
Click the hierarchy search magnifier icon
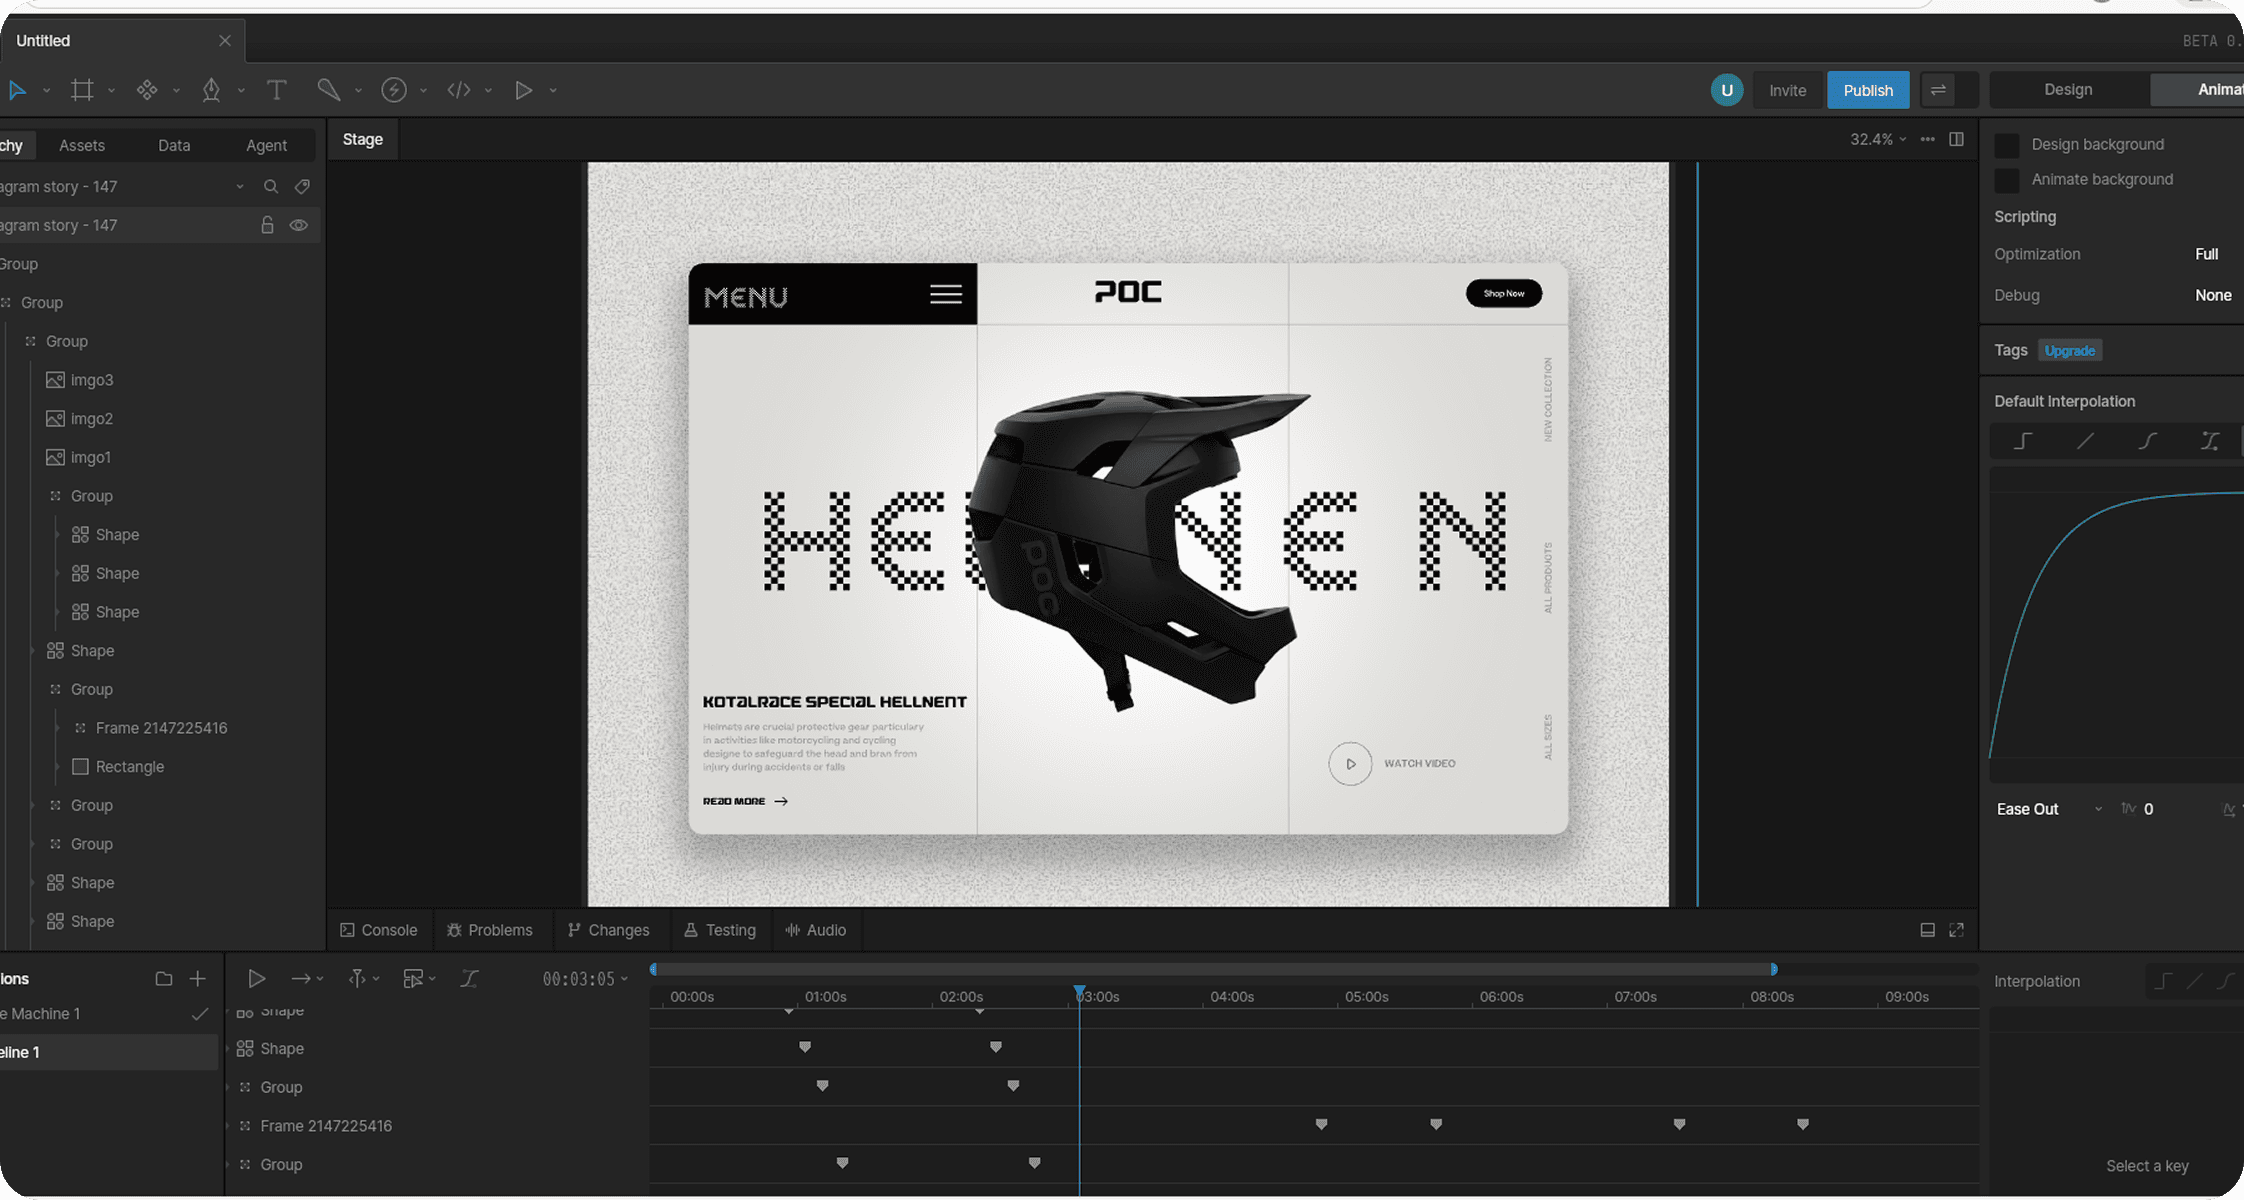[x=271, y=187]
